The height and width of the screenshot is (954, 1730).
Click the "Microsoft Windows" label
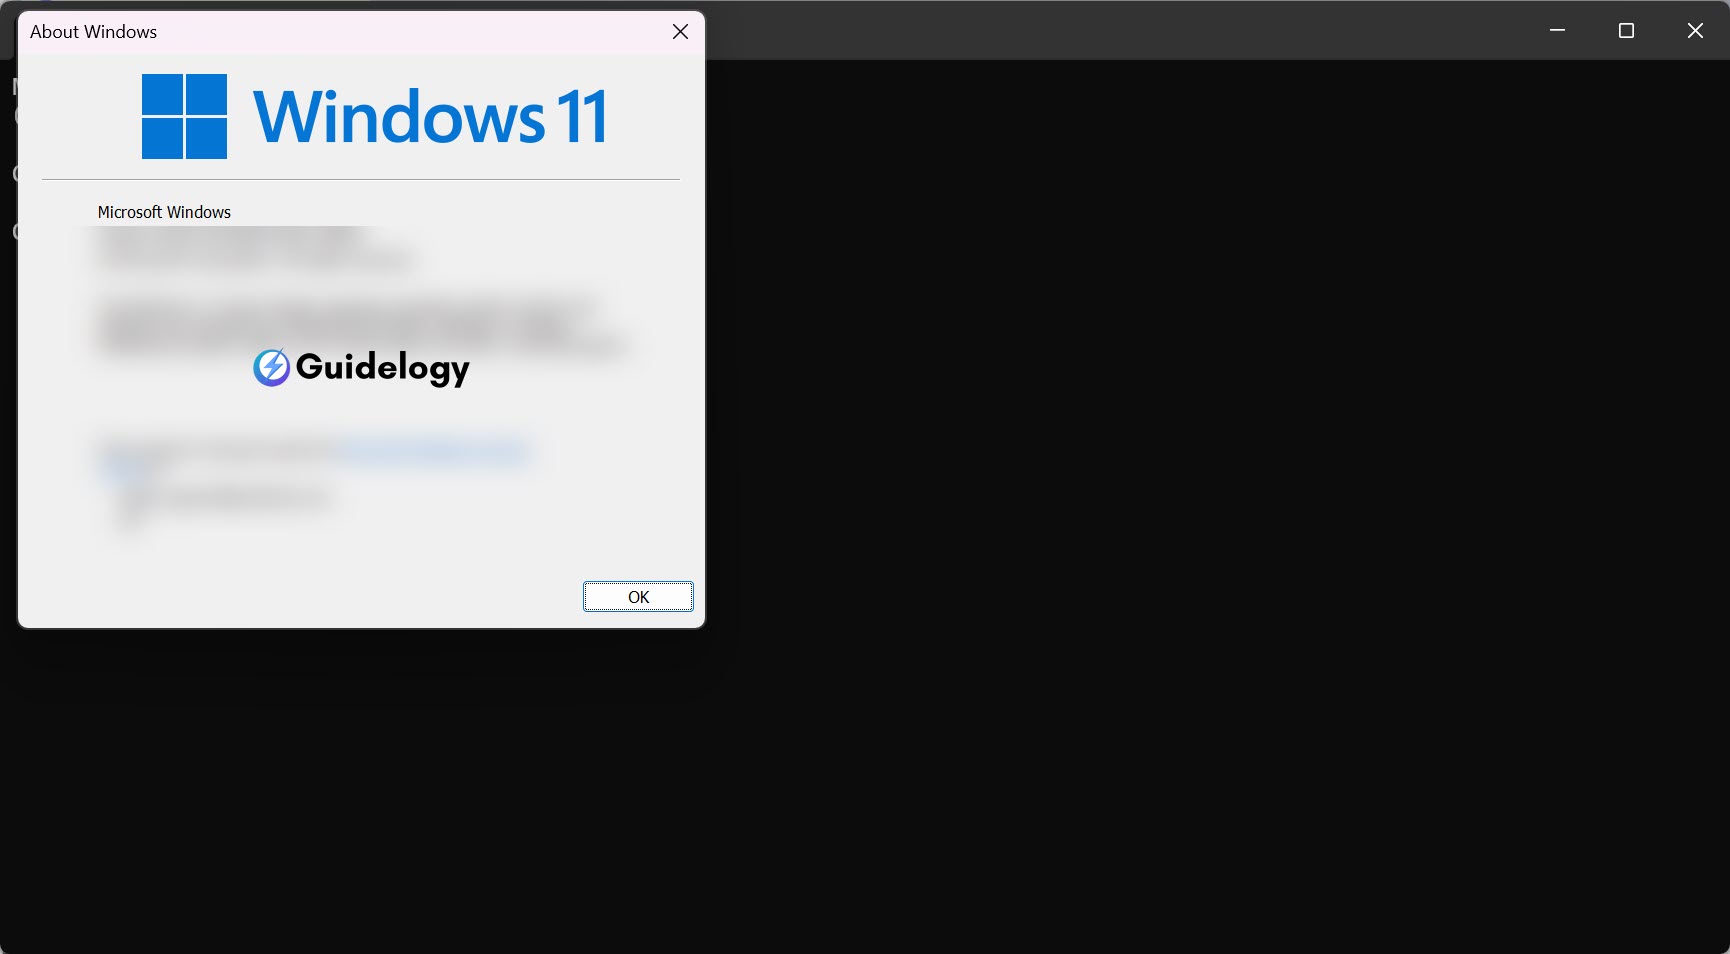tap(164, 212)
